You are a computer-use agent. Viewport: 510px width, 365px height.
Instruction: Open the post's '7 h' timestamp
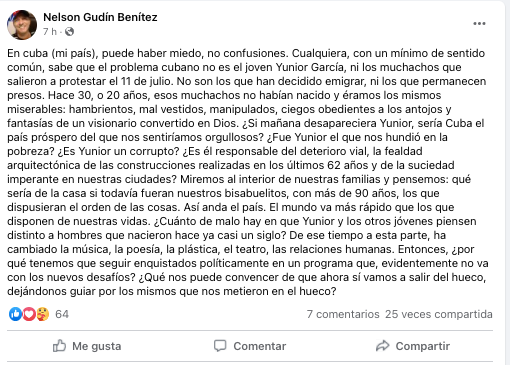(50, 32)
